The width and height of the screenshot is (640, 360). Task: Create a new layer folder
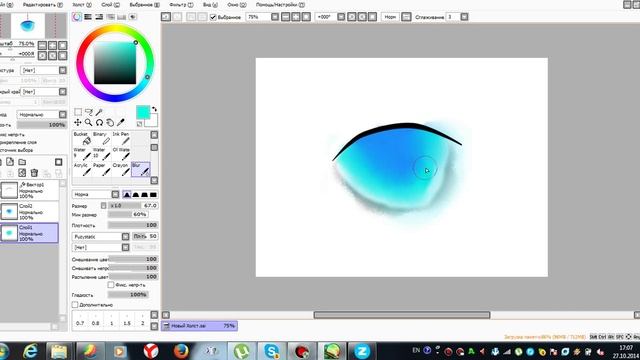(x=22, y=162)
